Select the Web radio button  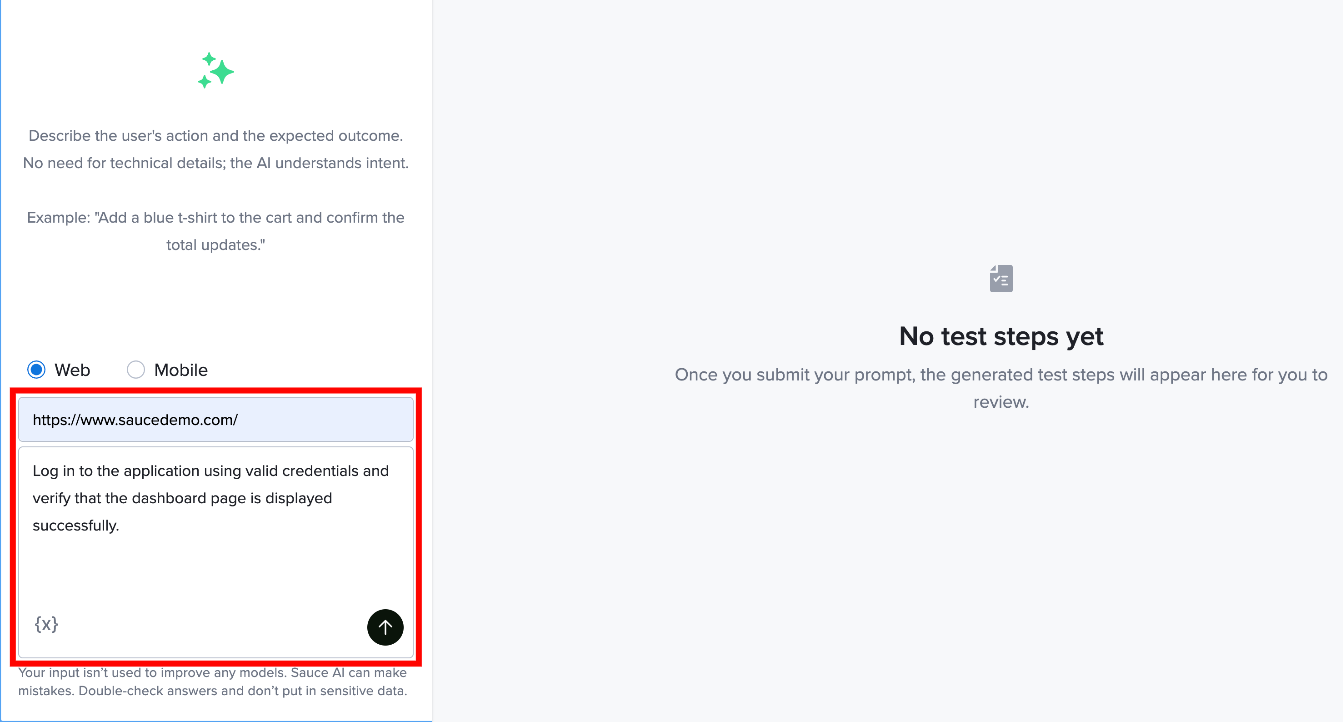tap(36, 370)
